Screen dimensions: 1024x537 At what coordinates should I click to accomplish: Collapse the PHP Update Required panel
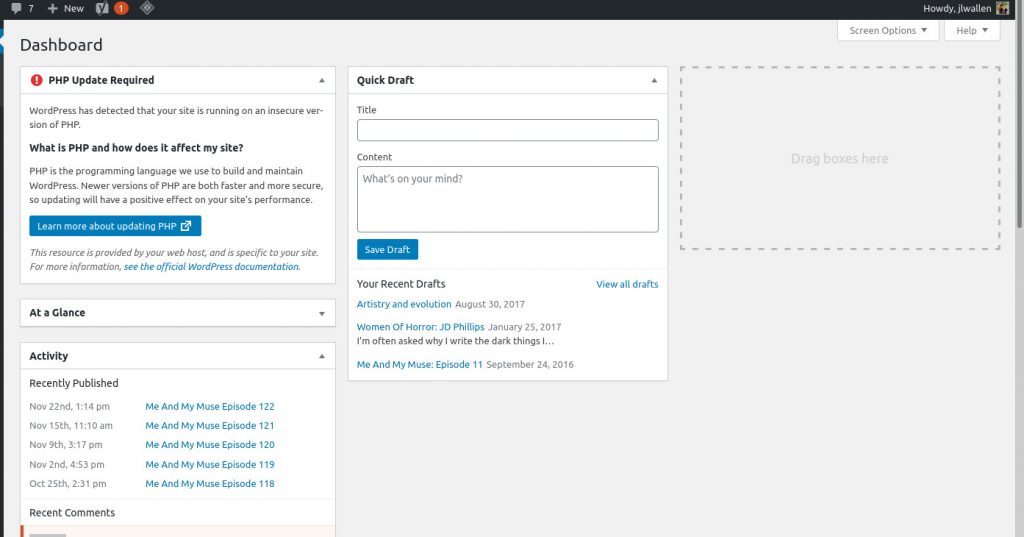322,80
